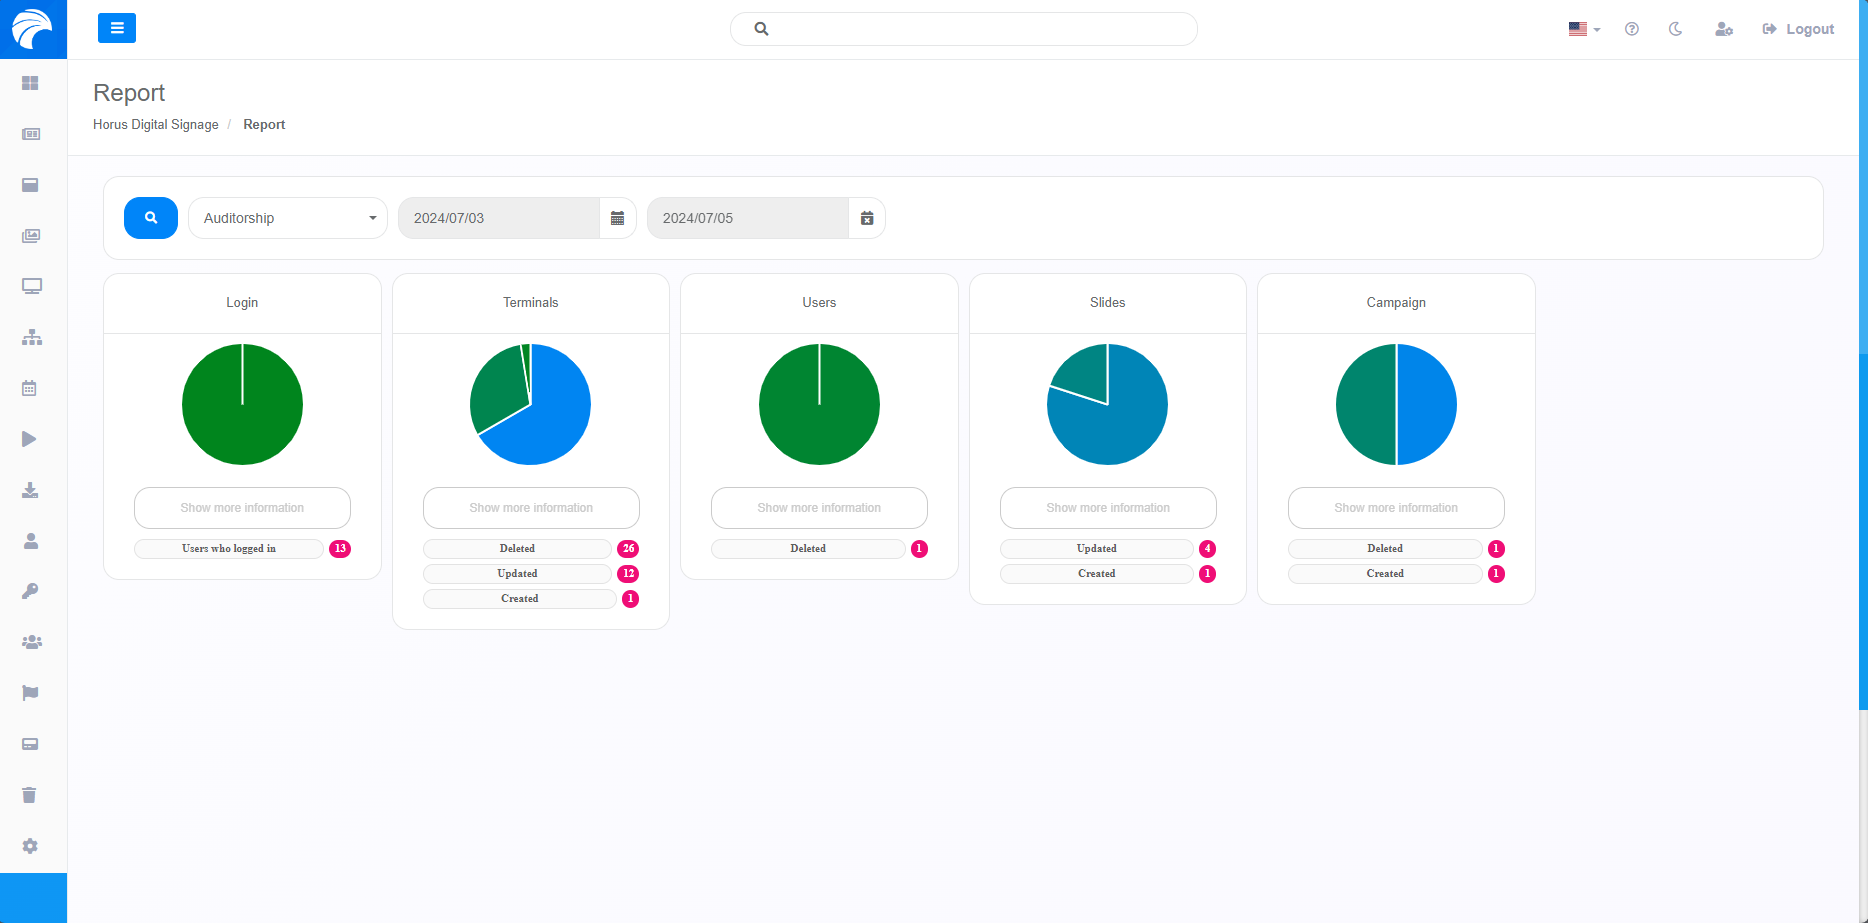Click the play icon in sidebar
This screenshot has width=1868, height=923.
(30, 439)
